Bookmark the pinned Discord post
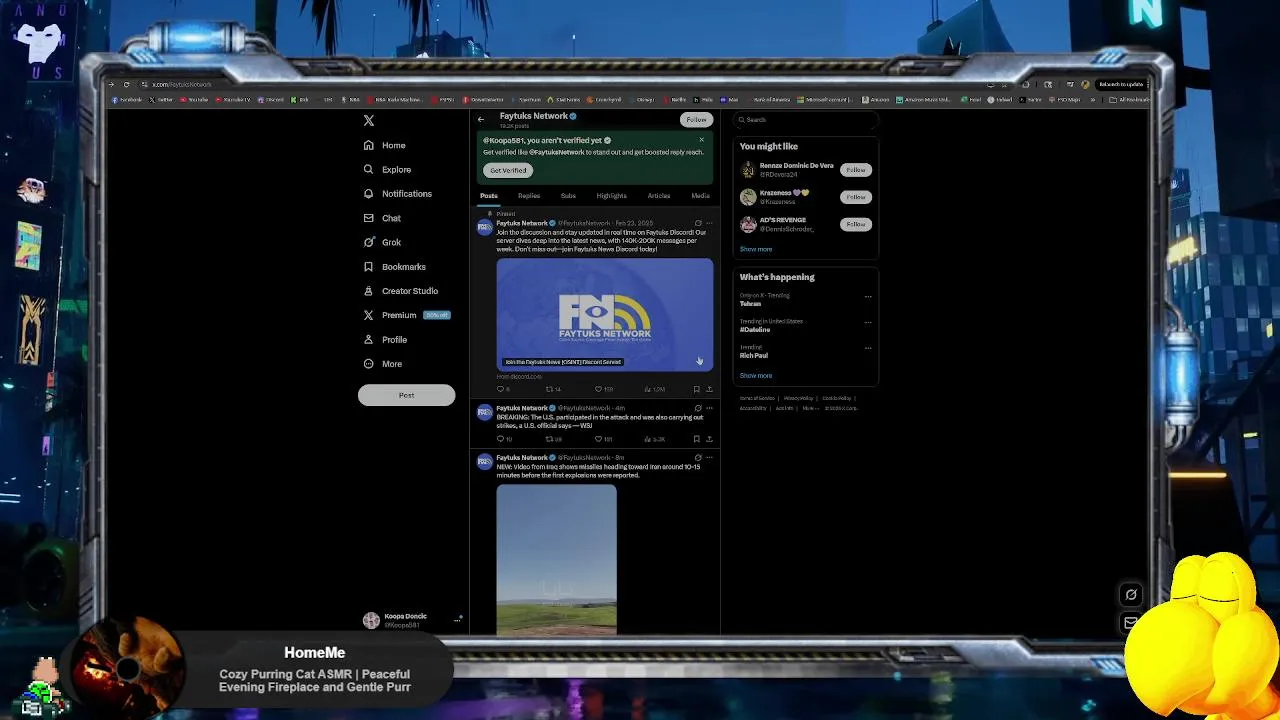Viewport: 1280px width, 720px height. coord(697,389)
